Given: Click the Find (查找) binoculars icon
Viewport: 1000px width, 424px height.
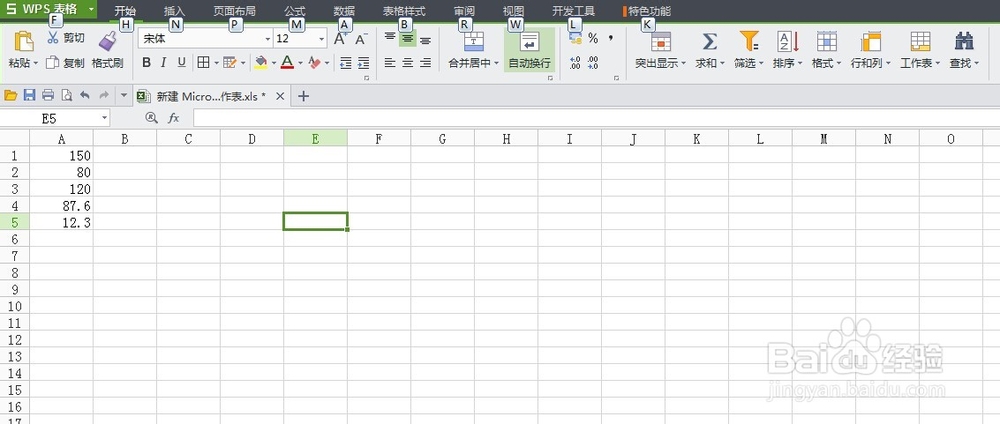Looking at the screenshot, I should pyautogui.click(x=964, y=42).
